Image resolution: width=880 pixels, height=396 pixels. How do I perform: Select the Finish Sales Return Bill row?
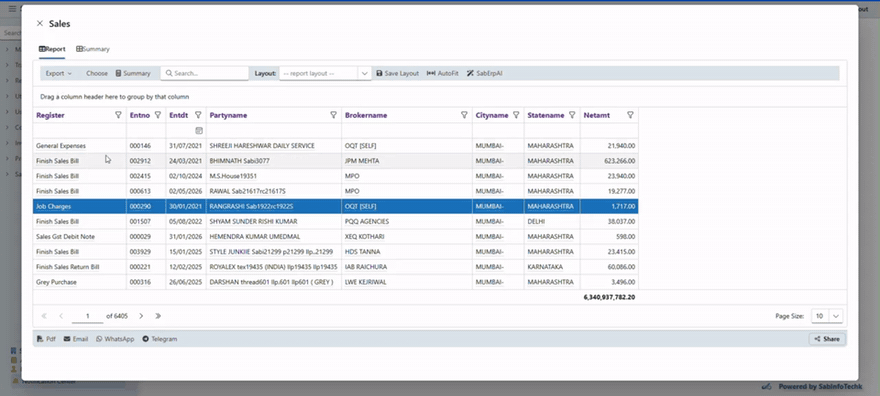tap(336, 267)
